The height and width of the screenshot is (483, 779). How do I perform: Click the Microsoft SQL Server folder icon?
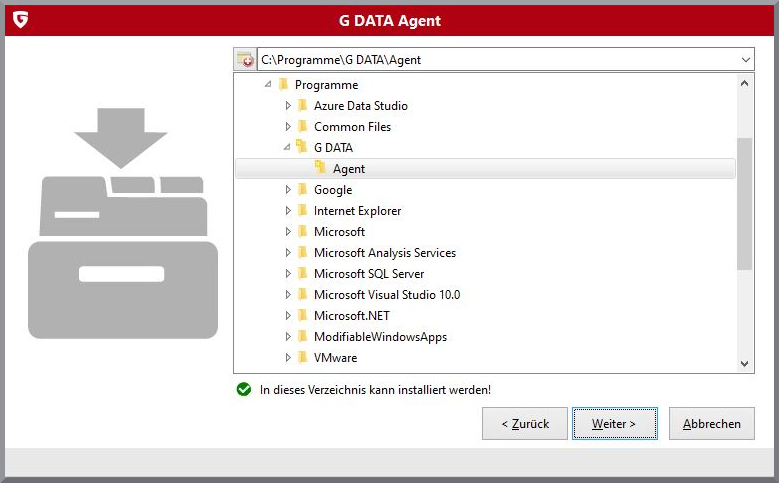click(x=303, y=273)
